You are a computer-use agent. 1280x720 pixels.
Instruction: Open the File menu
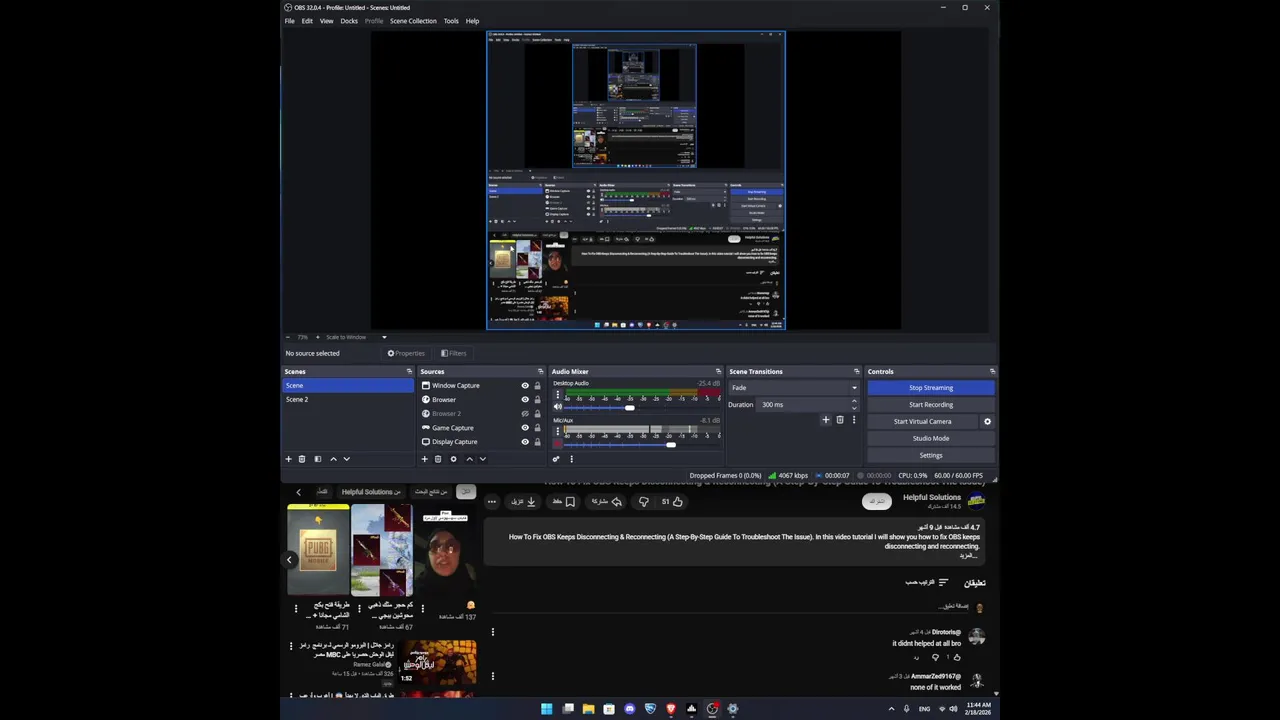pos(290,21)
